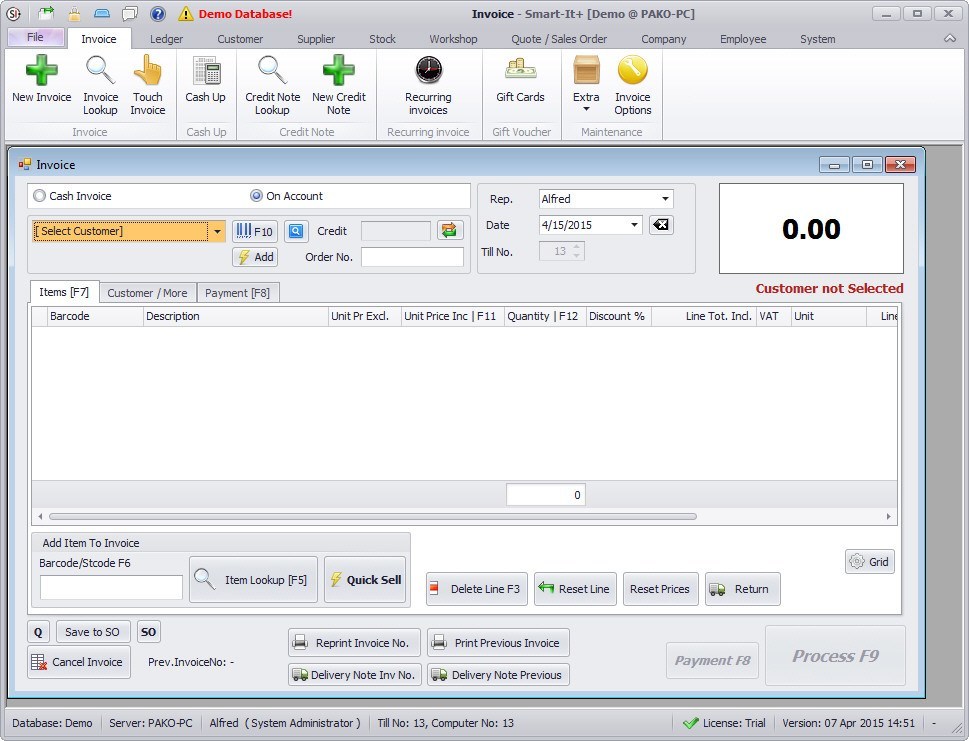969x741 pixels.
Task: Adjust the Till No stepper value
Action: click(575, 252)
